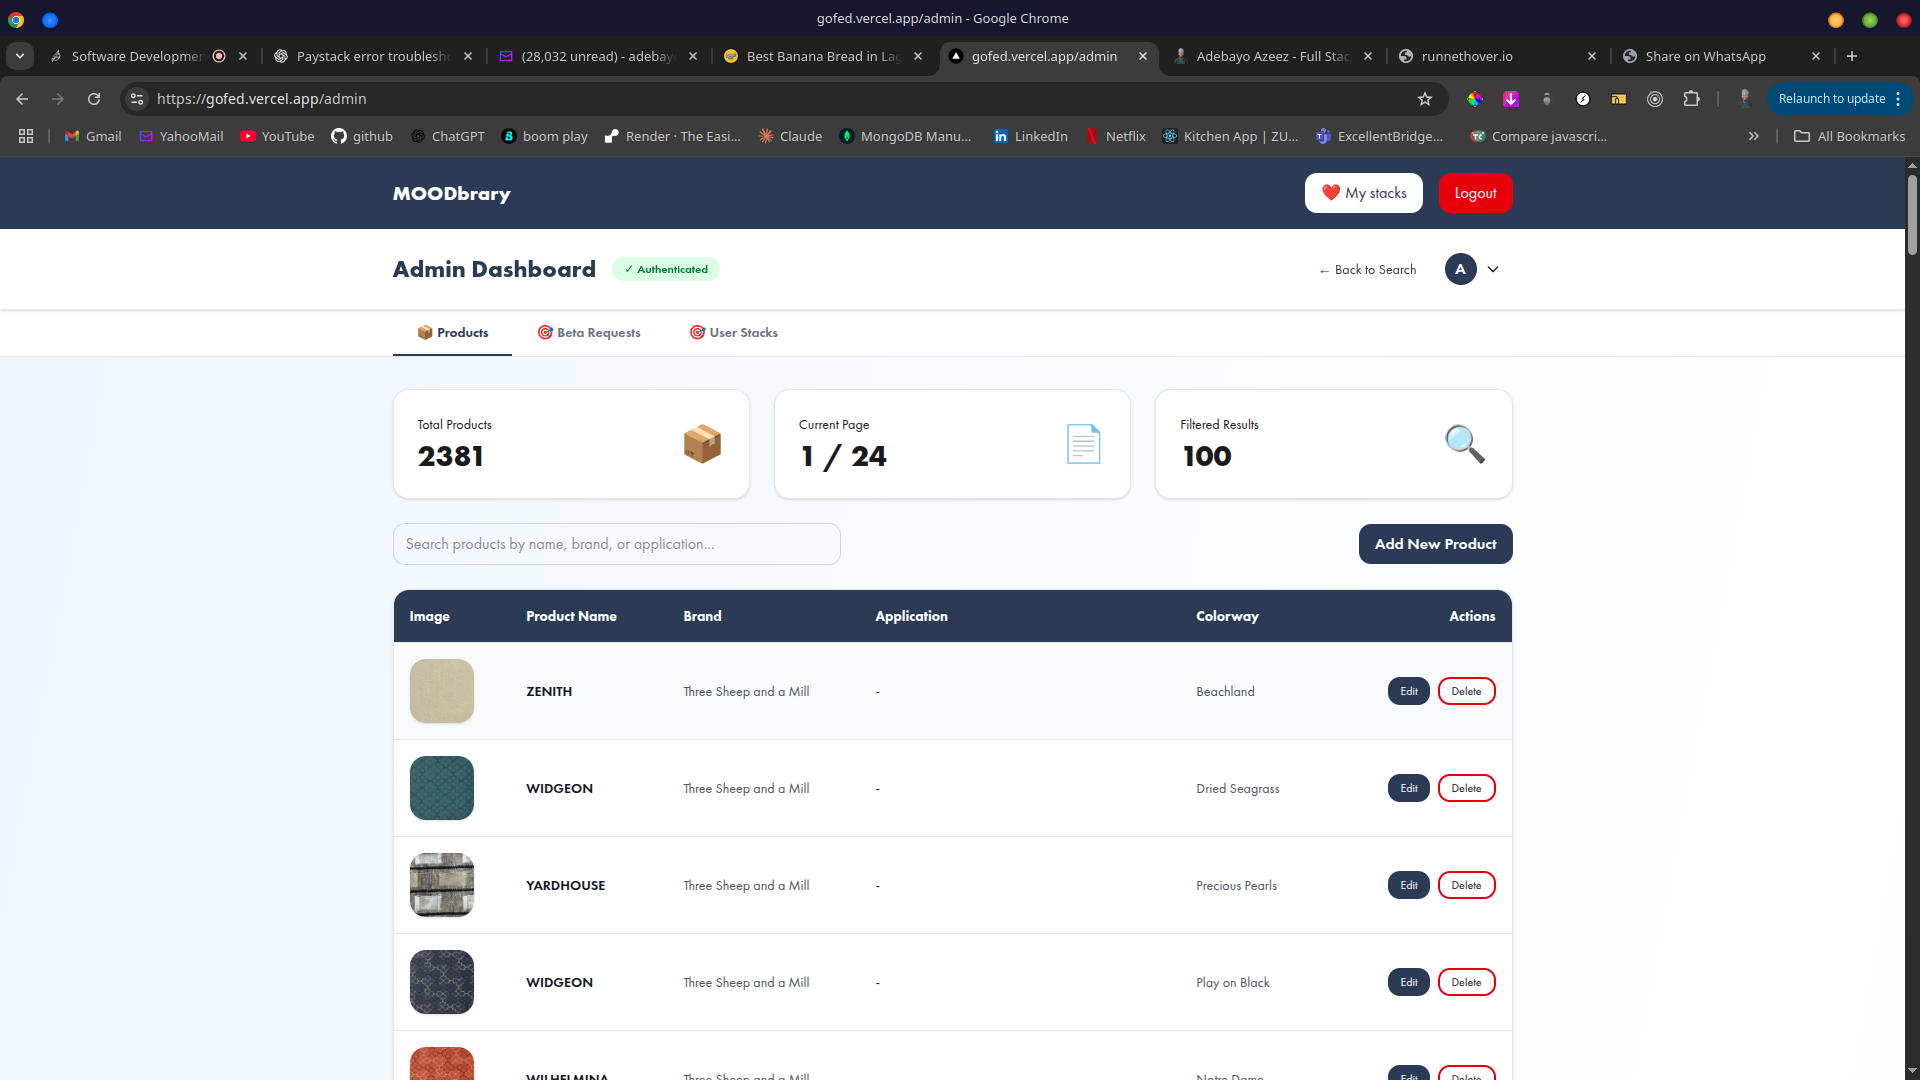
Task: Click the site information icon beside URL
Action: 137,99
